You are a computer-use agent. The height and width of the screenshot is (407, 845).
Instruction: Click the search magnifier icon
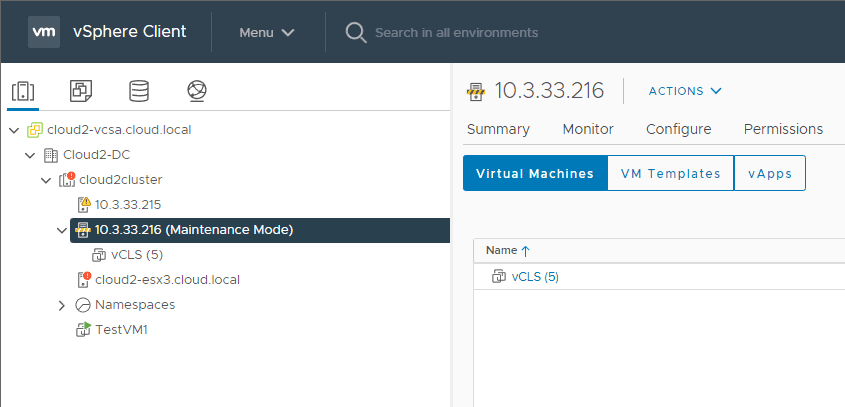click(355, 32)
